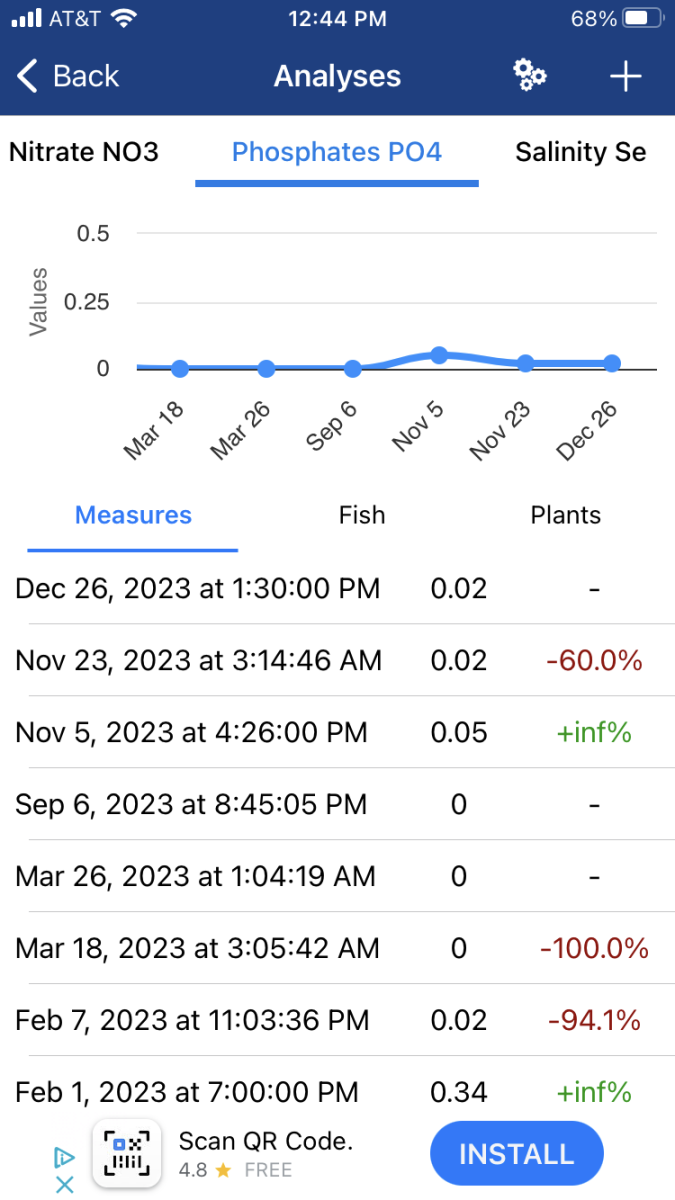This screenshot has height=1200, width=675.
Task: Tap the Back chevron arrow
Action: click(28, 76)
